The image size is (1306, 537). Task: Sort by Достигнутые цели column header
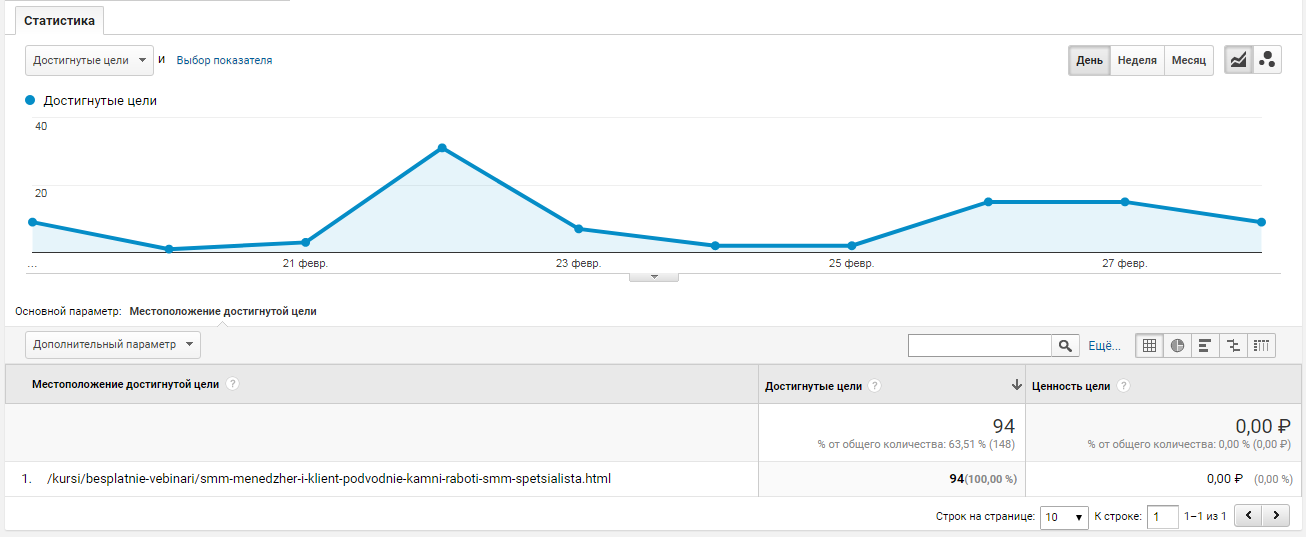point(813,386)
